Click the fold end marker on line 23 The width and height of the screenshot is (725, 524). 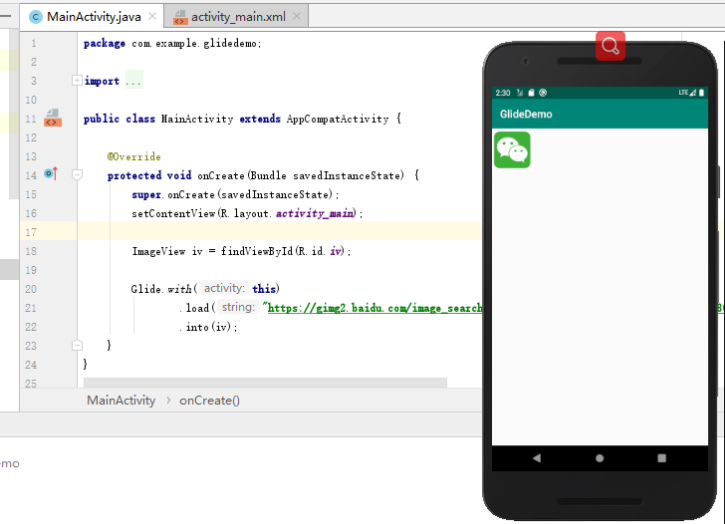click(x=77, y=345)
